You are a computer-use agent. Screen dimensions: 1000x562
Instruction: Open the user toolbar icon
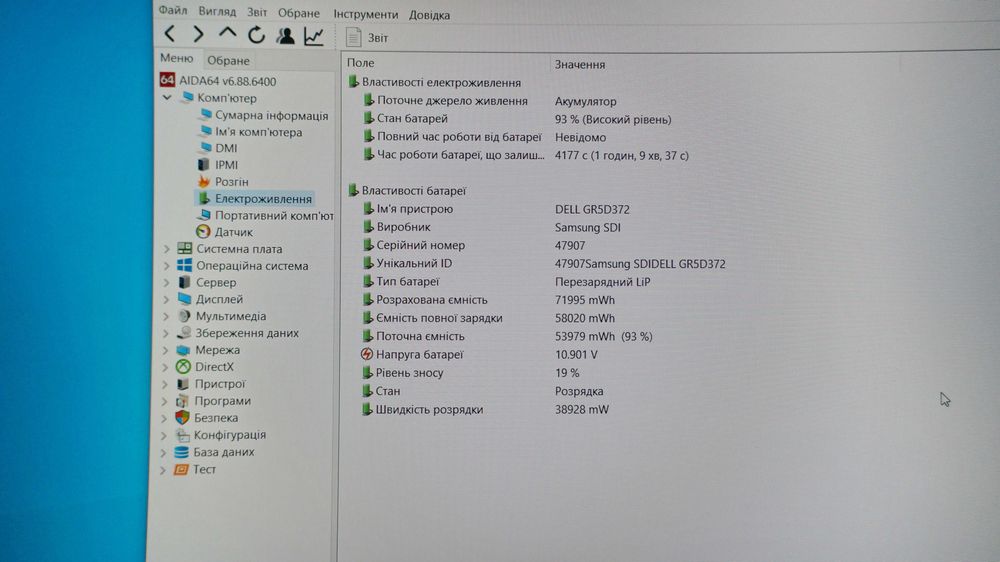coord(285,36)
